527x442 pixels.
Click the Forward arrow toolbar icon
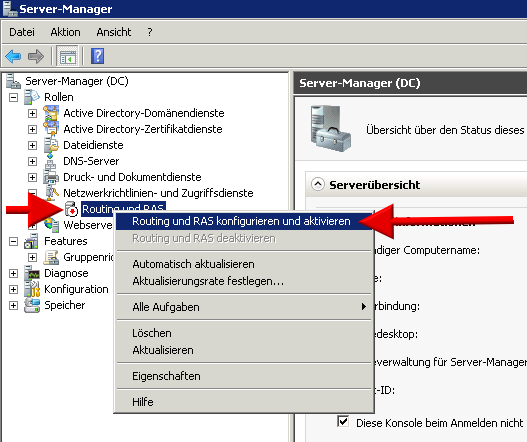[x=36, y=56]
